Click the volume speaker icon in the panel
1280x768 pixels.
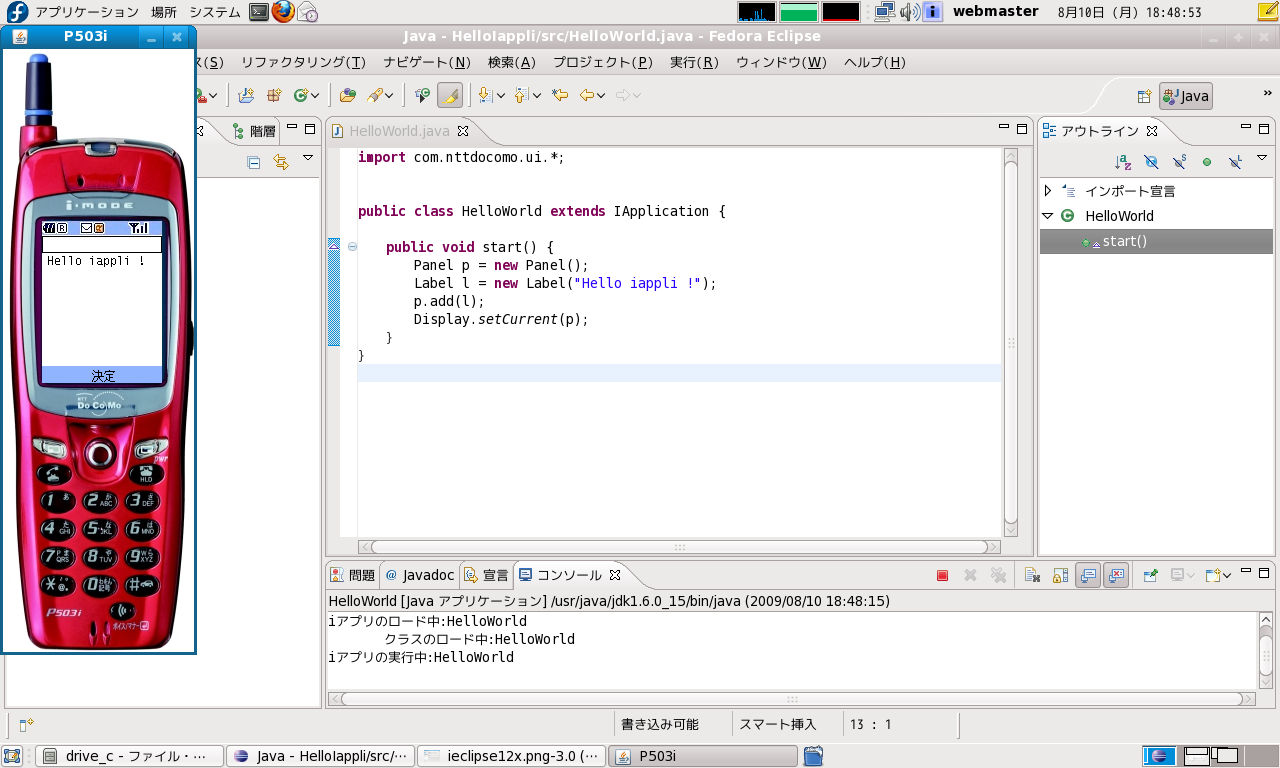click(x=909, y=12)
